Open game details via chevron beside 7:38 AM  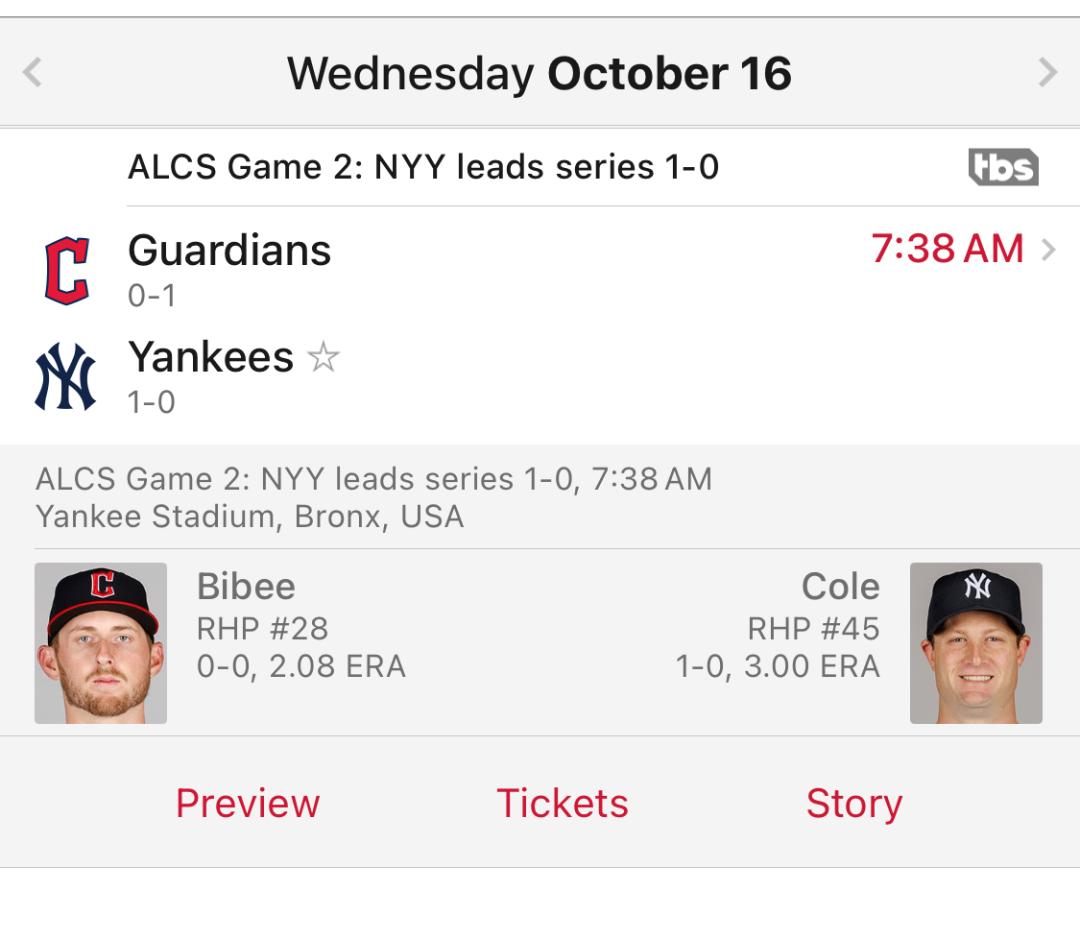1048,249
